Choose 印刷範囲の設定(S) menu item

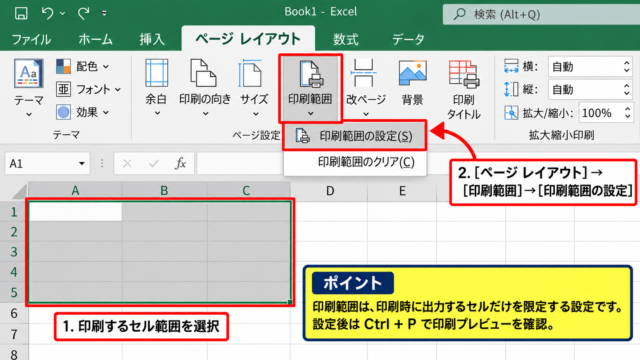click(x=354, y=136)
